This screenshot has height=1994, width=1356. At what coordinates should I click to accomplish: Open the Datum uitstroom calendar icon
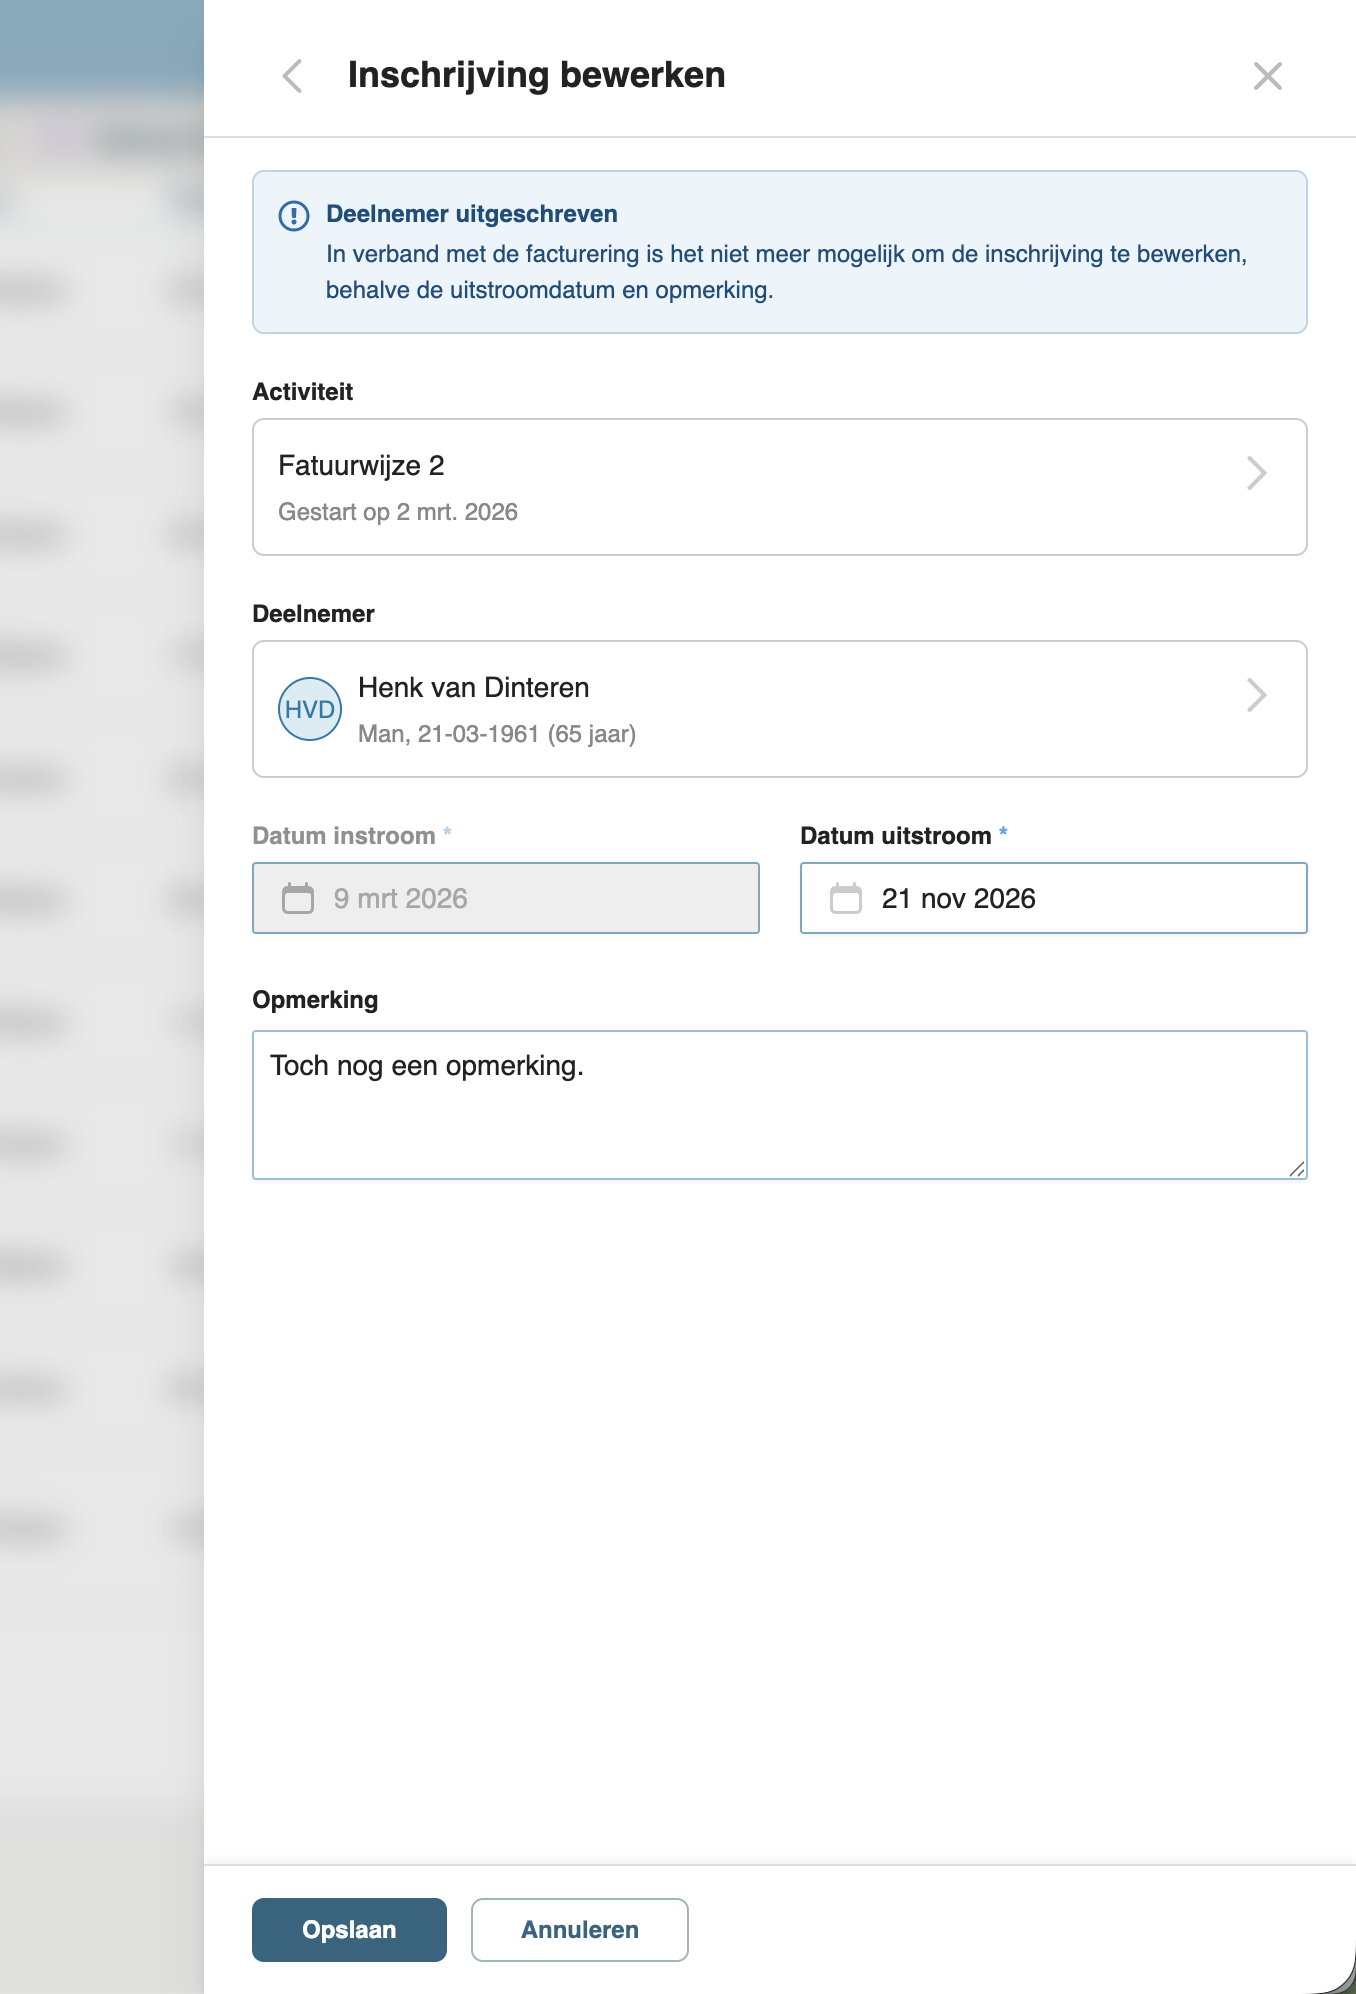(x=846, y=898)
